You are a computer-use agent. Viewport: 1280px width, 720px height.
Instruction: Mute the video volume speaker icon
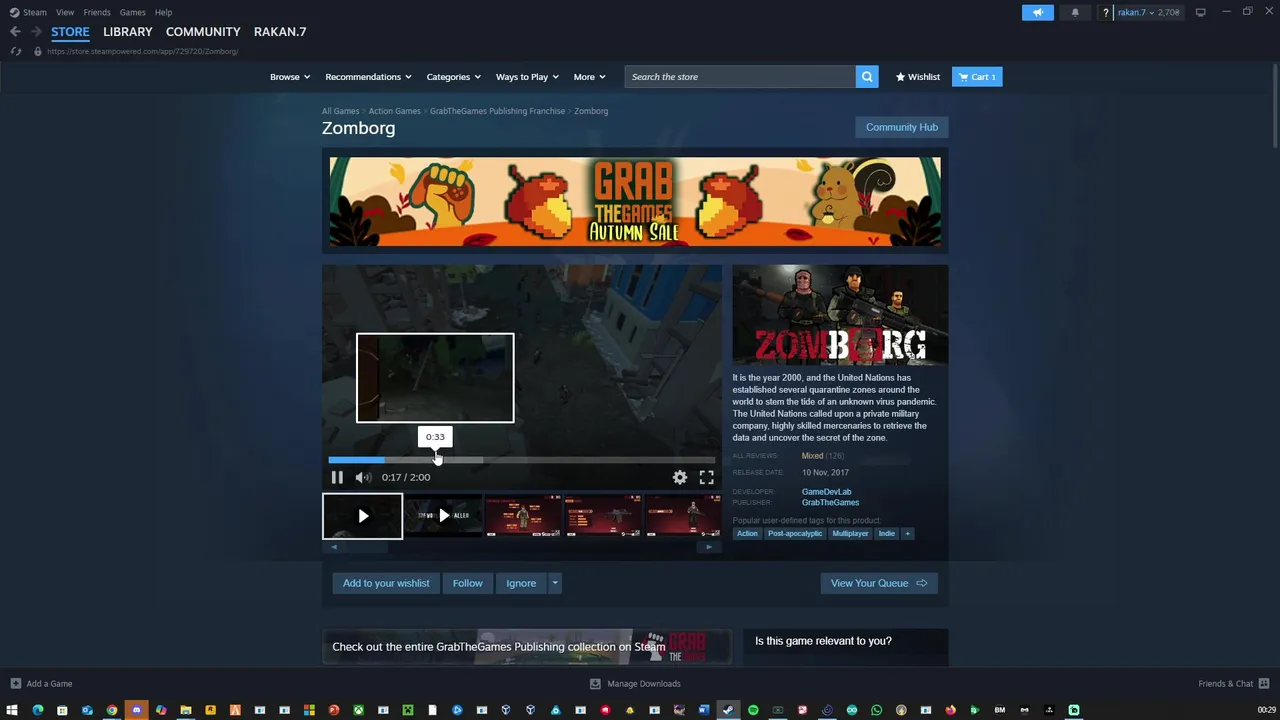coord(363,477)
